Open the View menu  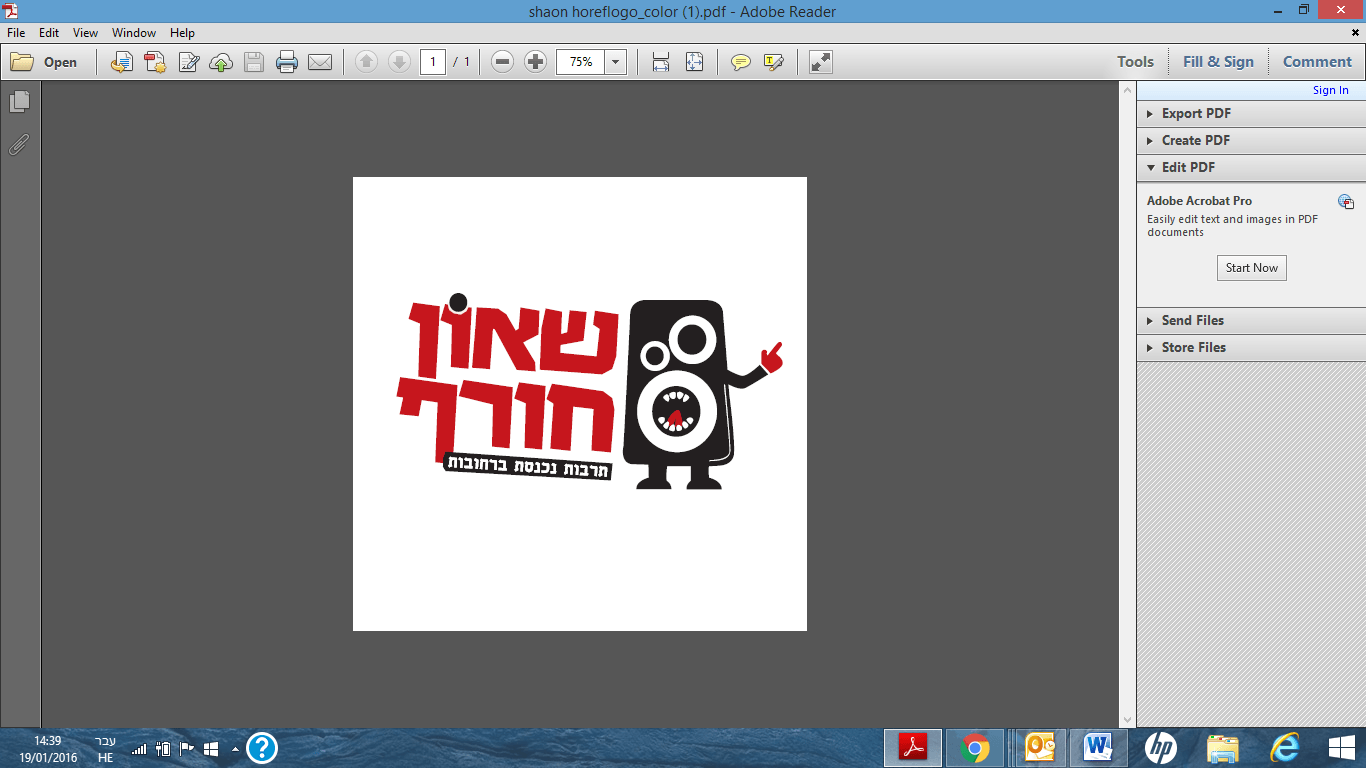85,33
